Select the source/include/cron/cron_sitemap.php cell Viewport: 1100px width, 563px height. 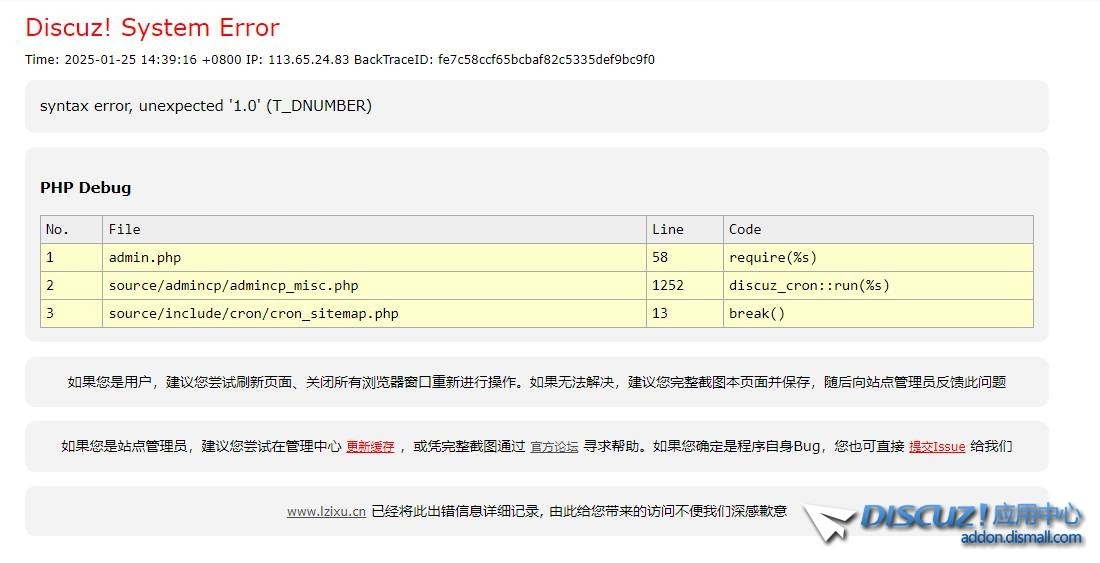(374, 313)
